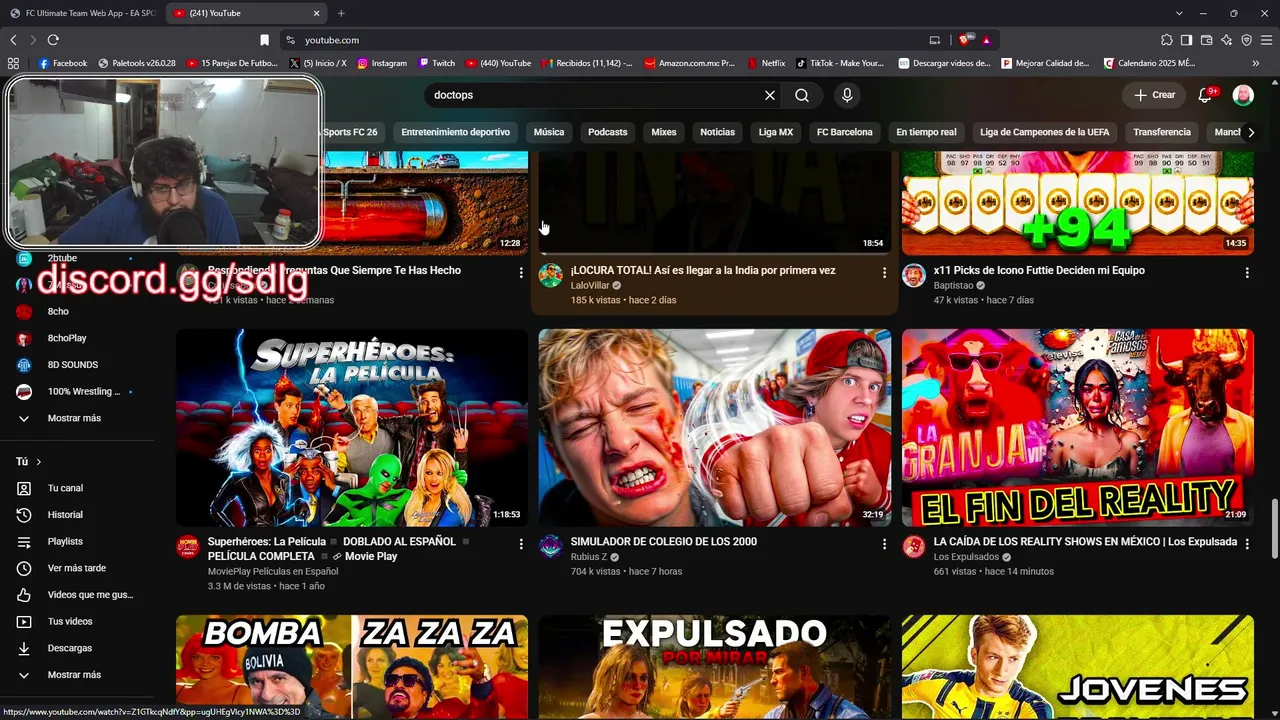The image size is (1280, 720).
Task: Open the apps grid in bookmarks bar
Action: 13,63
